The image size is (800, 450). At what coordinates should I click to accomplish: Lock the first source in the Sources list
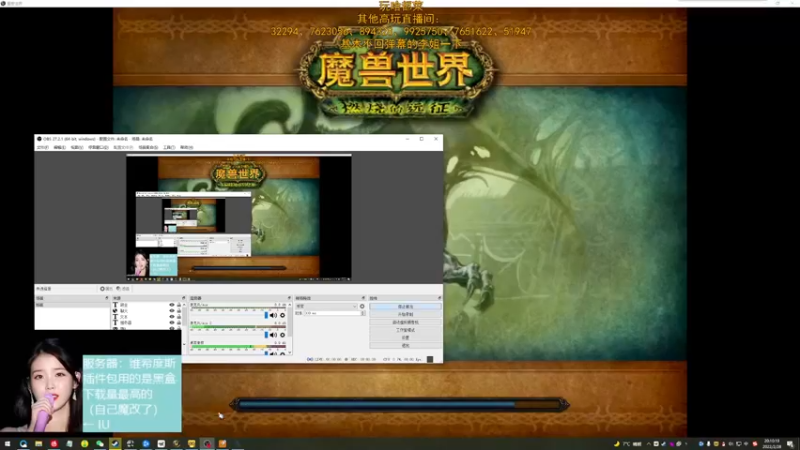pos(179,305)
